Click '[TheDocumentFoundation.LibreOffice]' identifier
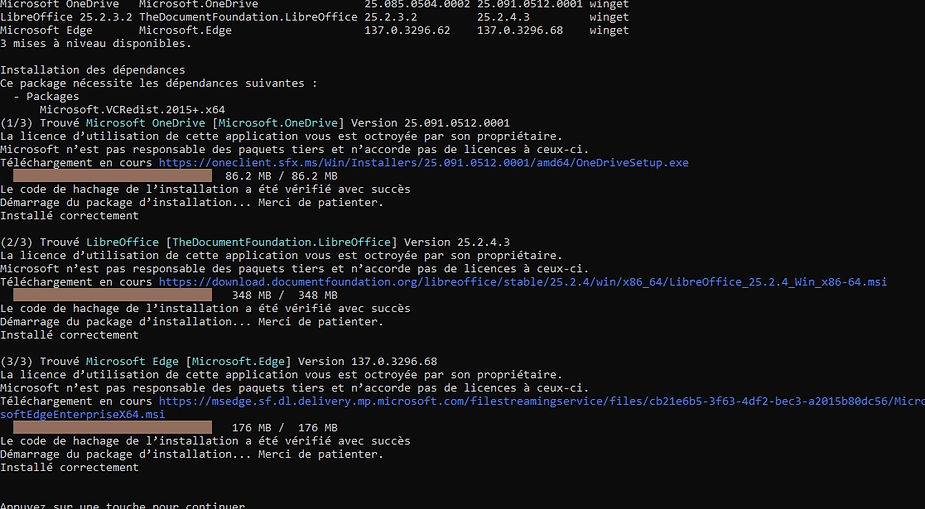The width and height of the screenshot is (925, 509). [281, 242]
